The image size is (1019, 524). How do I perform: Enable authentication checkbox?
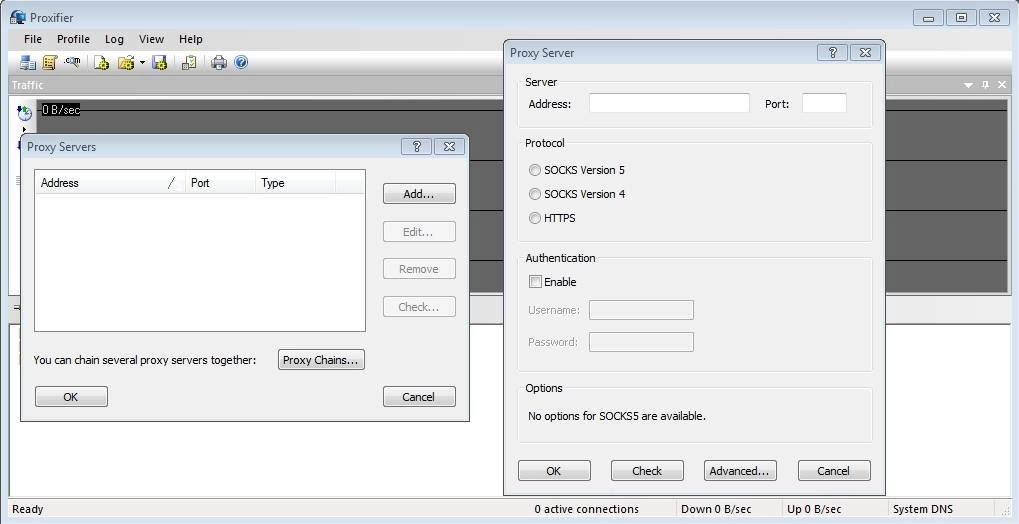coord(535,282)
